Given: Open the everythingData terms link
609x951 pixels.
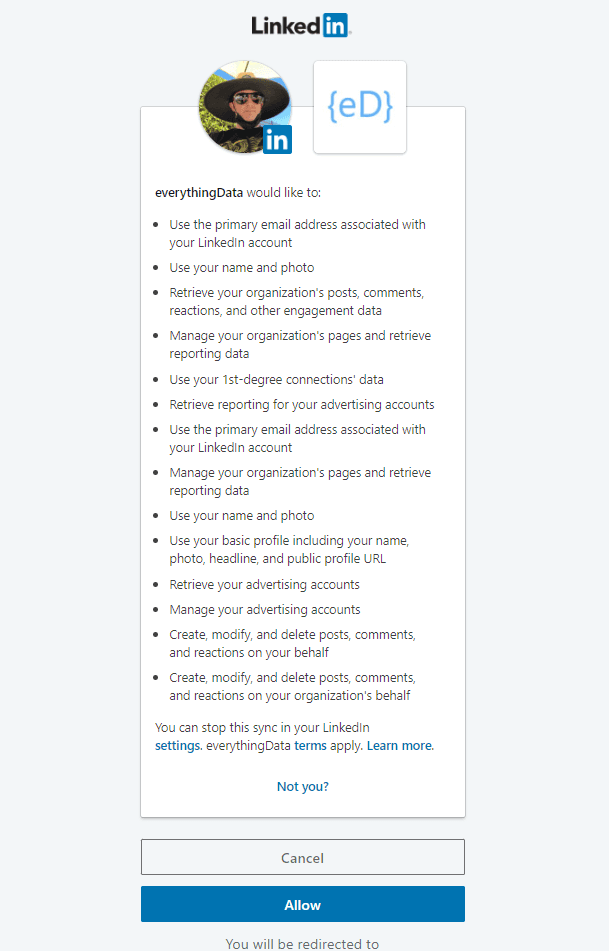Looking at the screenshot, I should pos(310,746).
